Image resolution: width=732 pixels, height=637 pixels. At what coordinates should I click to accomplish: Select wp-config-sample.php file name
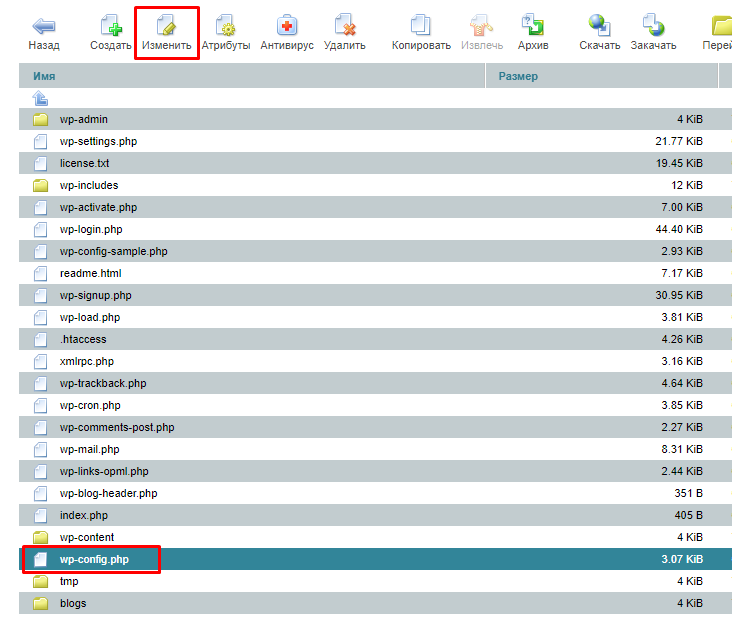(x=113, y=251)
